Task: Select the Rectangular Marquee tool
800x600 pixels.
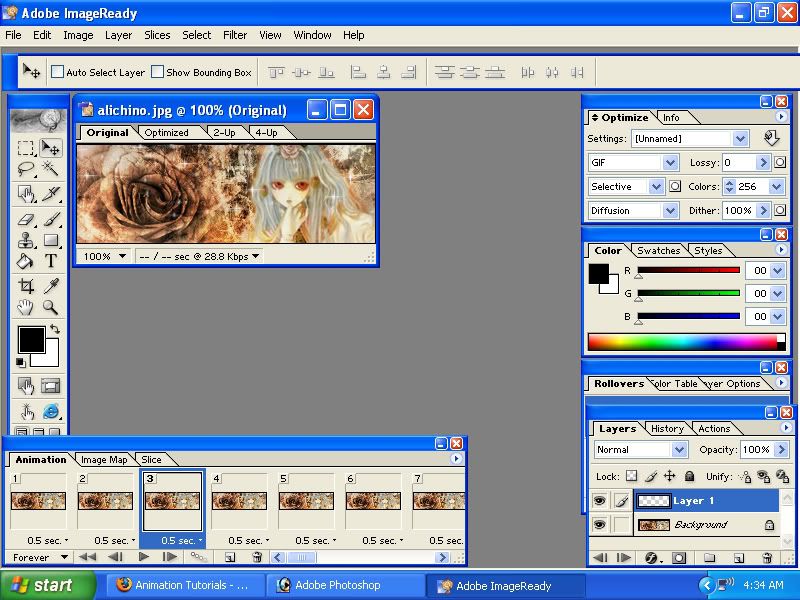Action: [x=26, y=148]
